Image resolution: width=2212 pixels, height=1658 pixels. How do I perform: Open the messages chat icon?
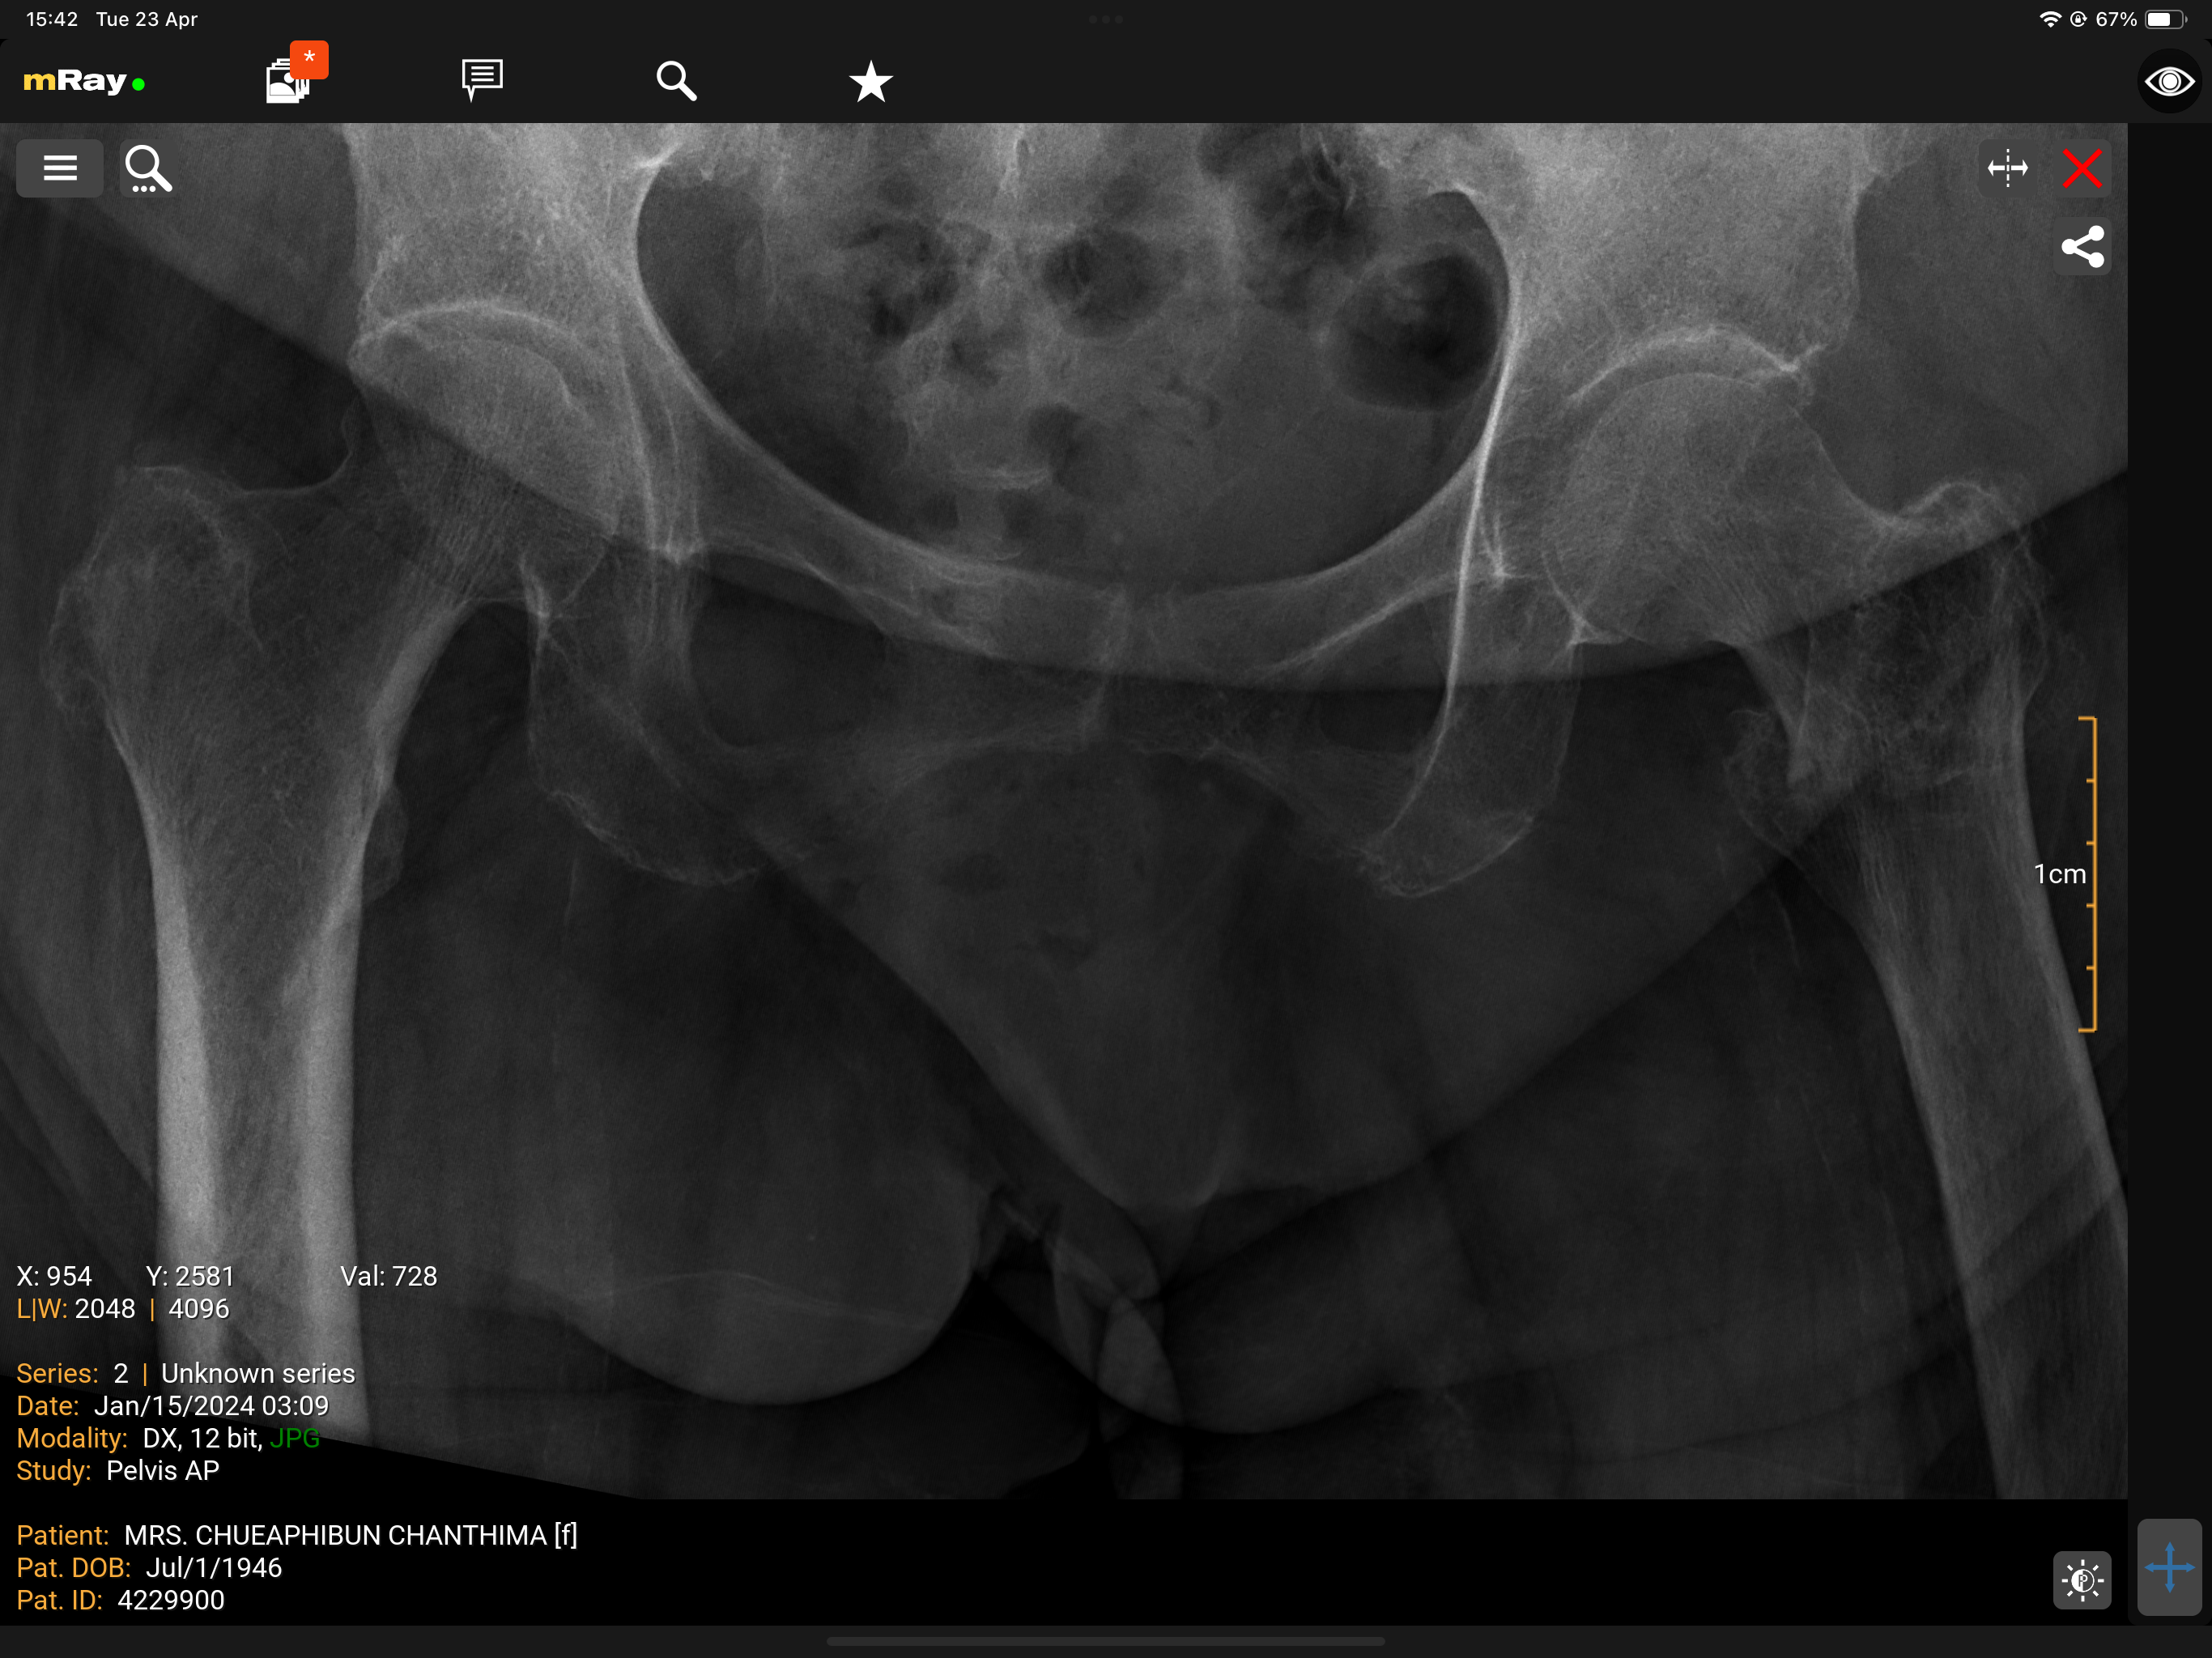point(482,80)
